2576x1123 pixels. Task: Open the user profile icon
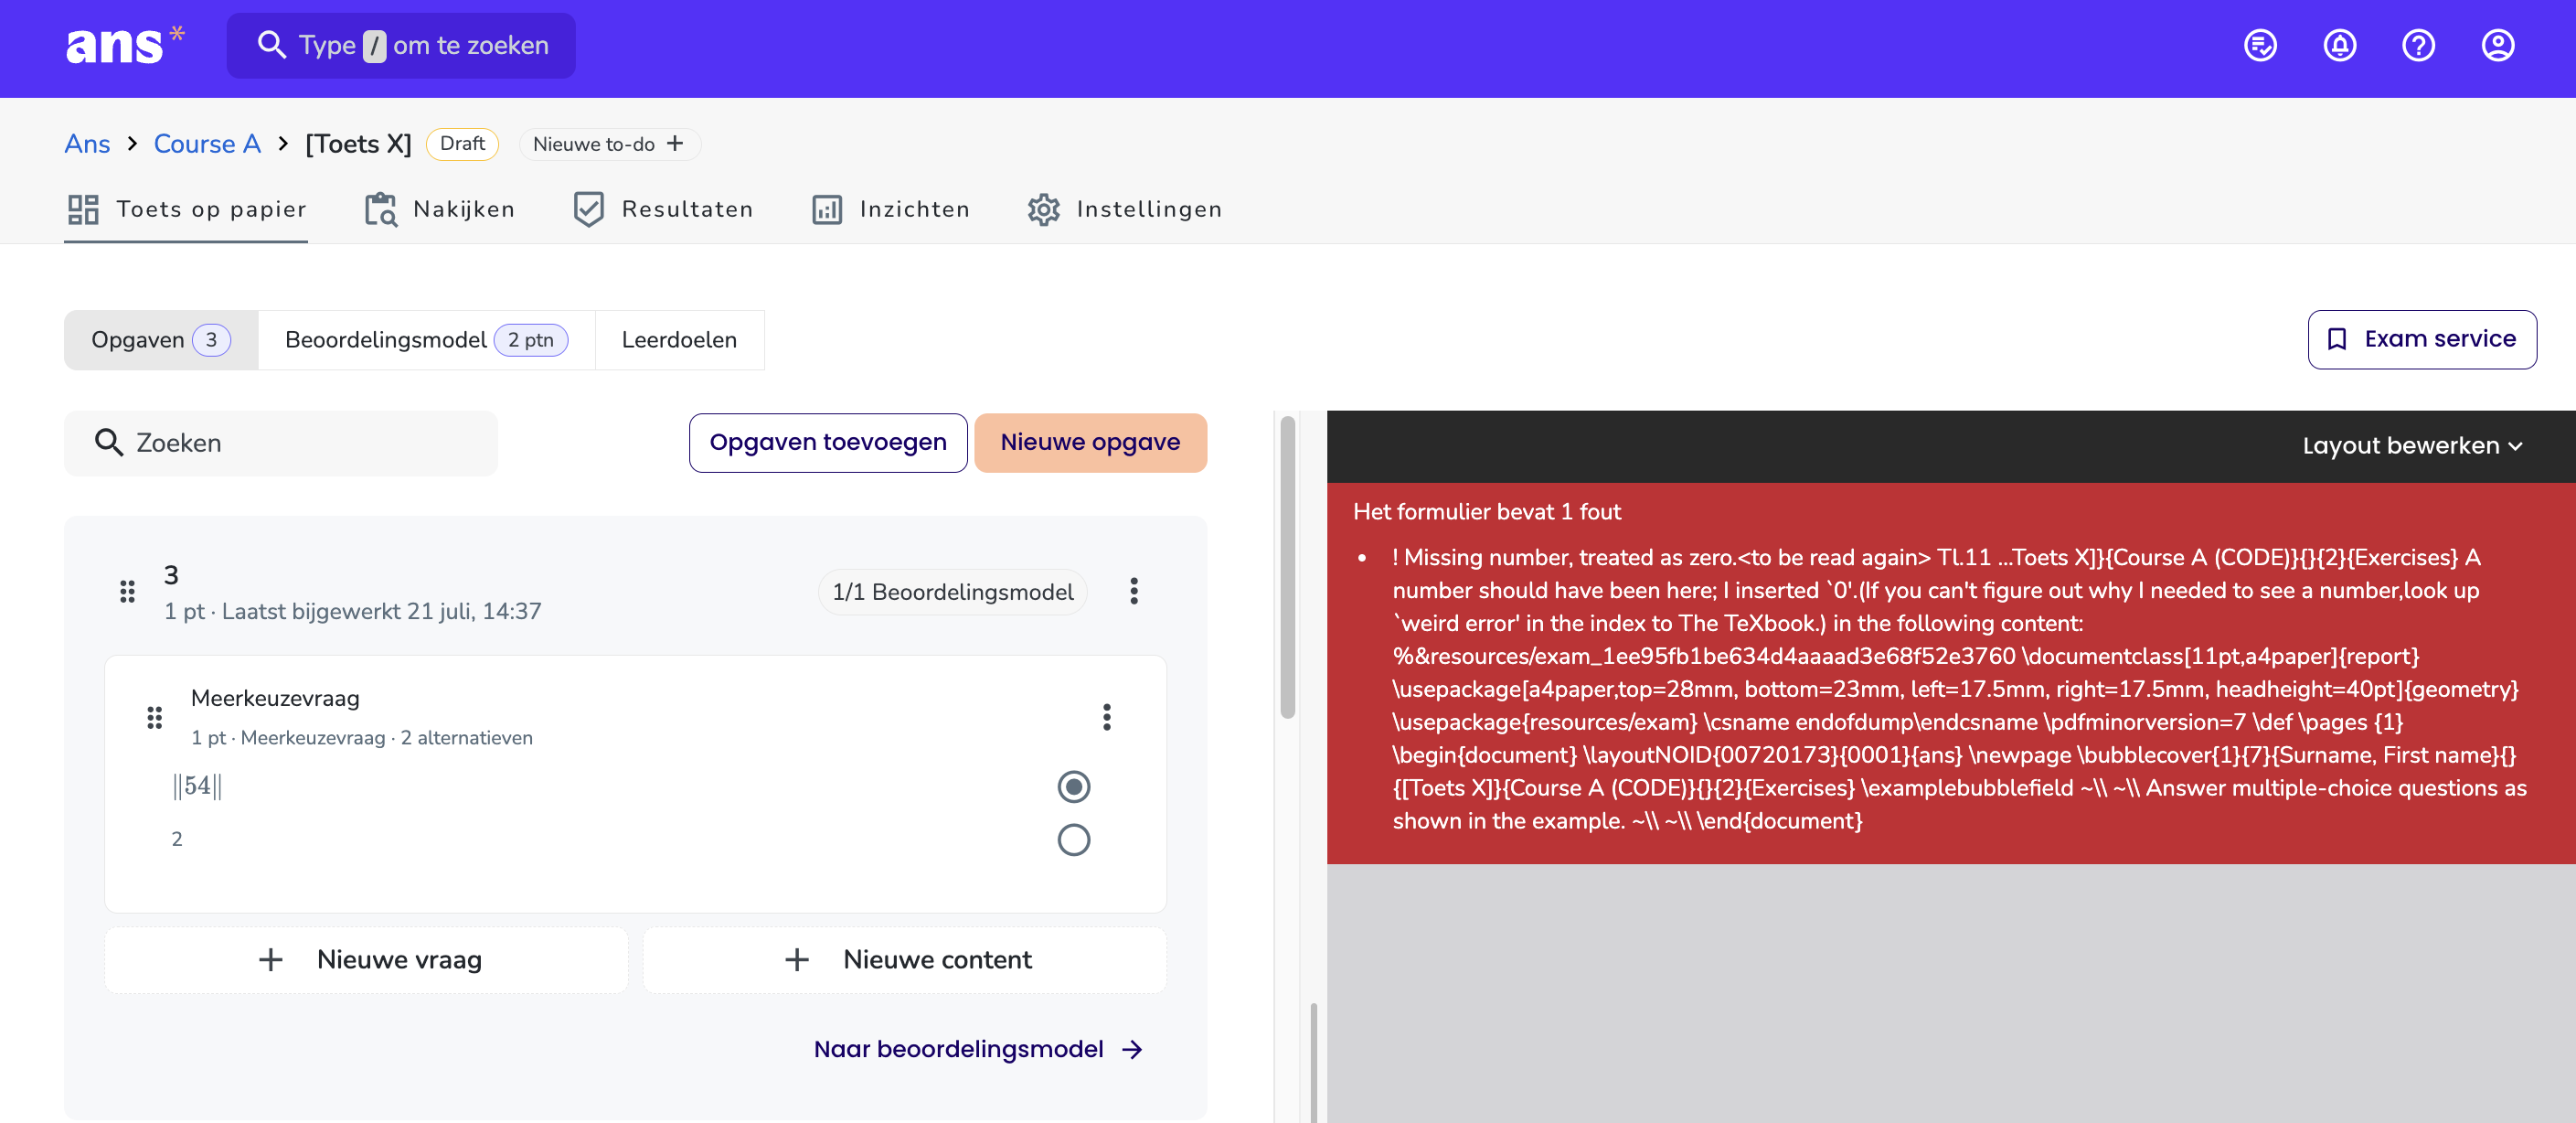point(2497,46)
